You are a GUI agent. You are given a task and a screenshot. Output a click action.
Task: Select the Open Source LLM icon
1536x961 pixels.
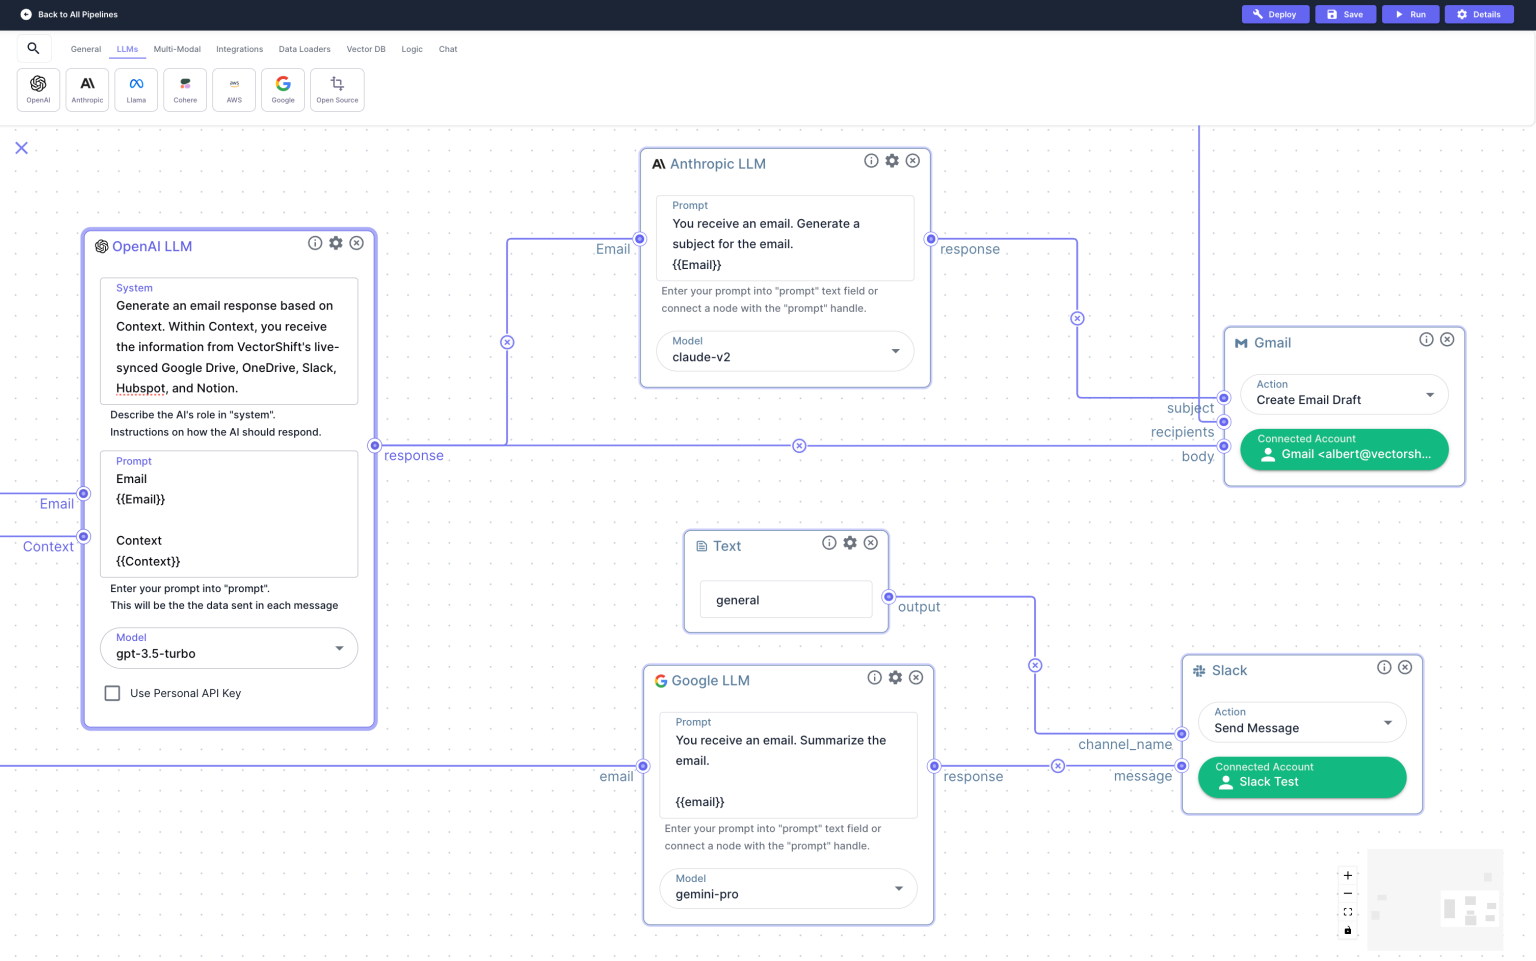pyautogui.click(x=337, y=89)
